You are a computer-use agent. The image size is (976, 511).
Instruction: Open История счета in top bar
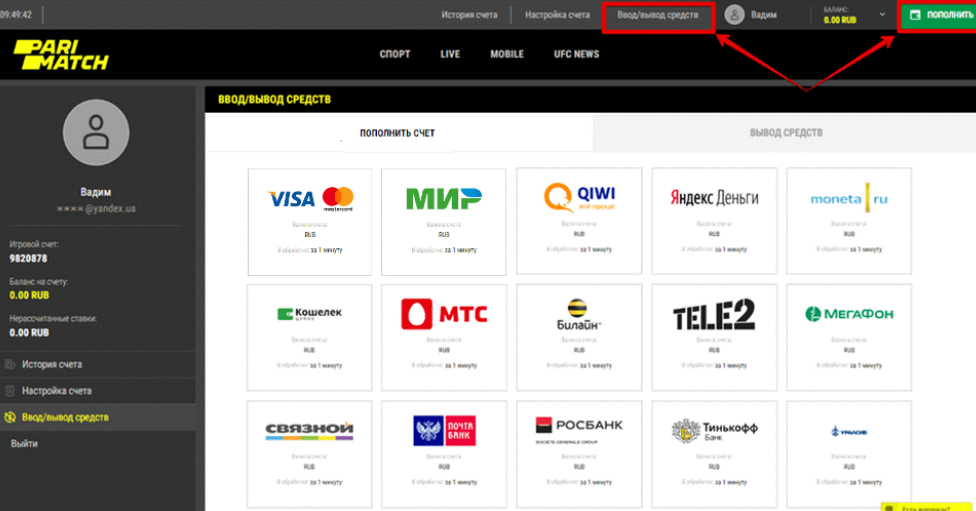[x=469, y=15]
